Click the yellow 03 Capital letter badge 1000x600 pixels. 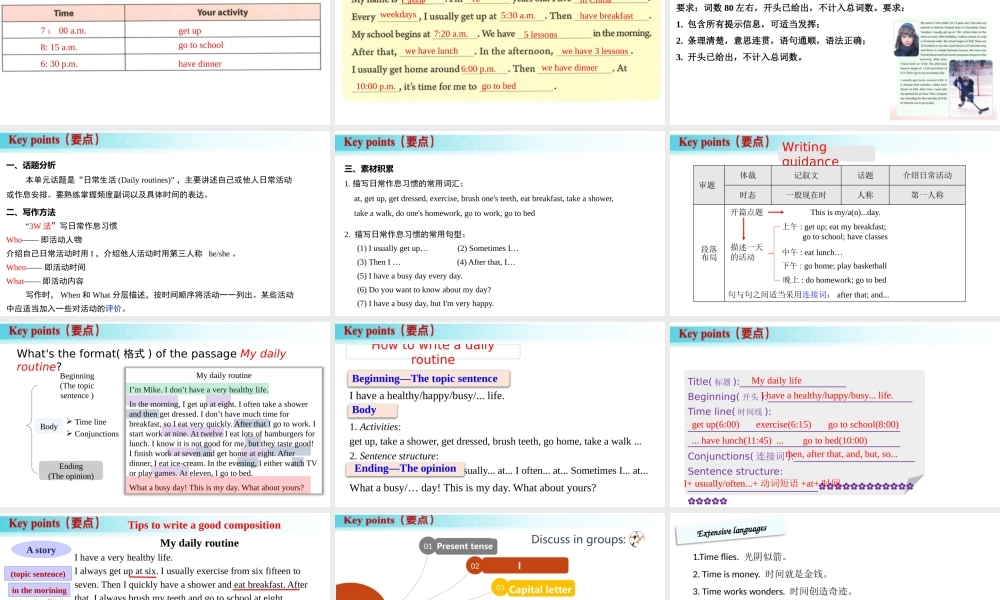click(x=533, y=589)
